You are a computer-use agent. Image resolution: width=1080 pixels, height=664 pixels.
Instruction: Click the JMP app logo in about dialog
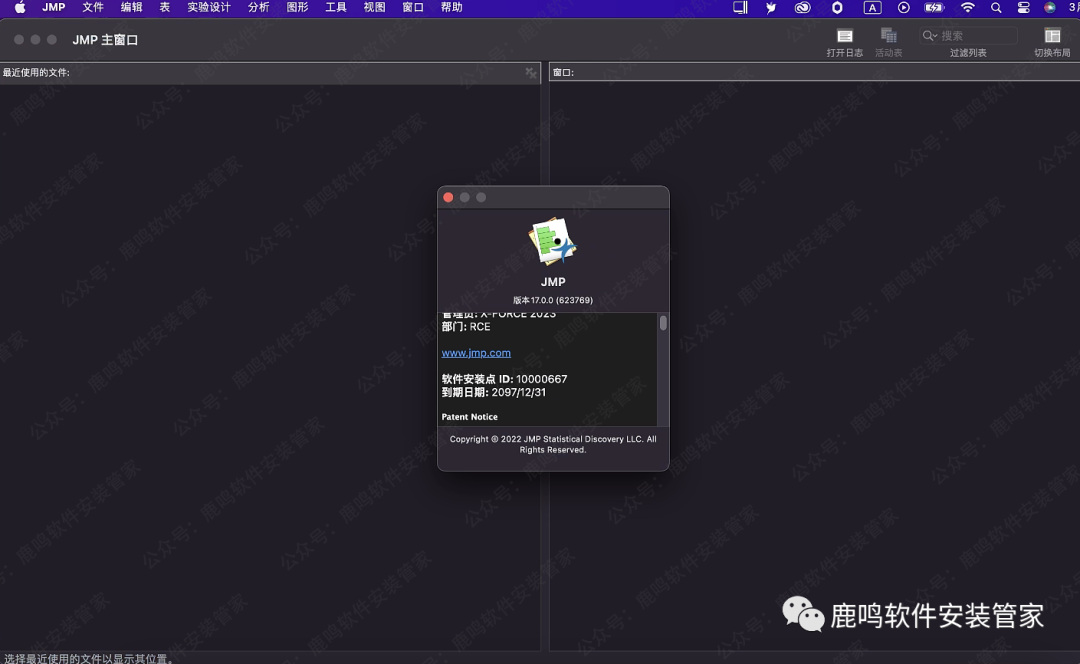[x=552, y=241]
